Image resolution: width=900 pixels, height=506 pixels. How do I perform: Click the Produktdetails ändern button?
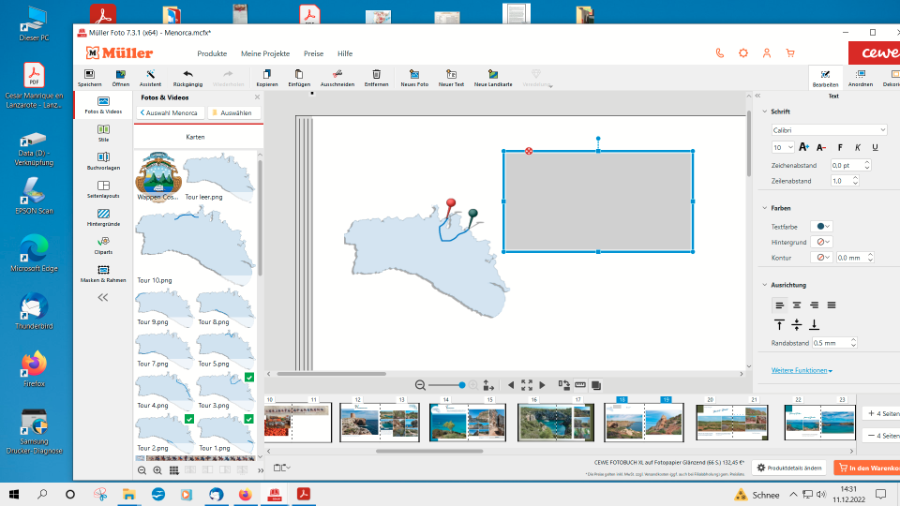tap(789, 468)
